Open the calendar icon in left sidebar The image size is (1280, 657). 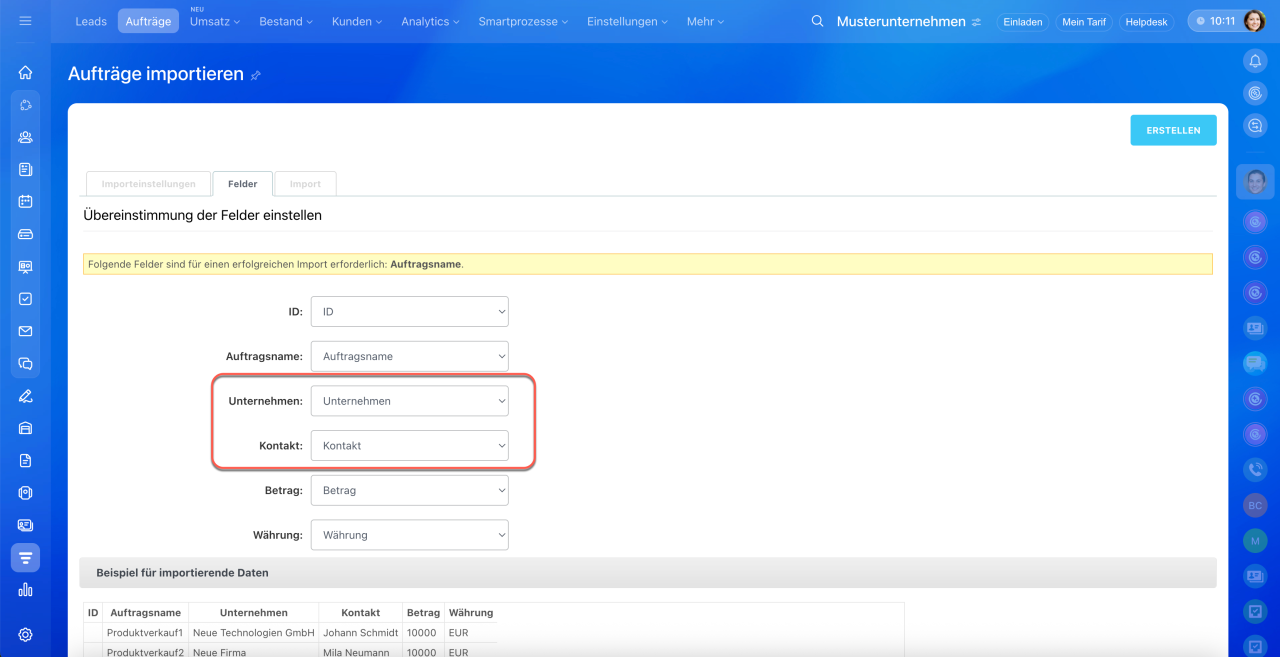(x=25, y=201)
